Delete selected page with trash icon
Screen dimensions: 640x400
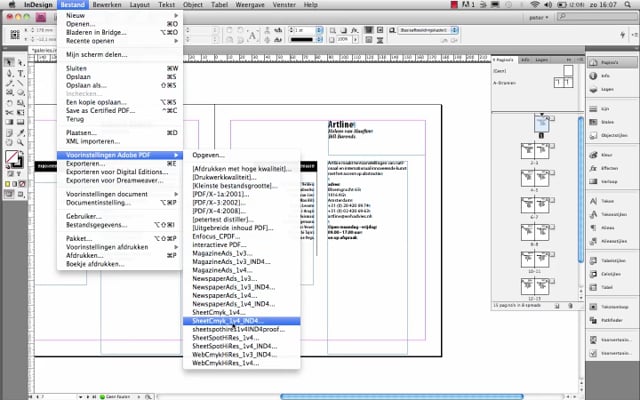571,306
